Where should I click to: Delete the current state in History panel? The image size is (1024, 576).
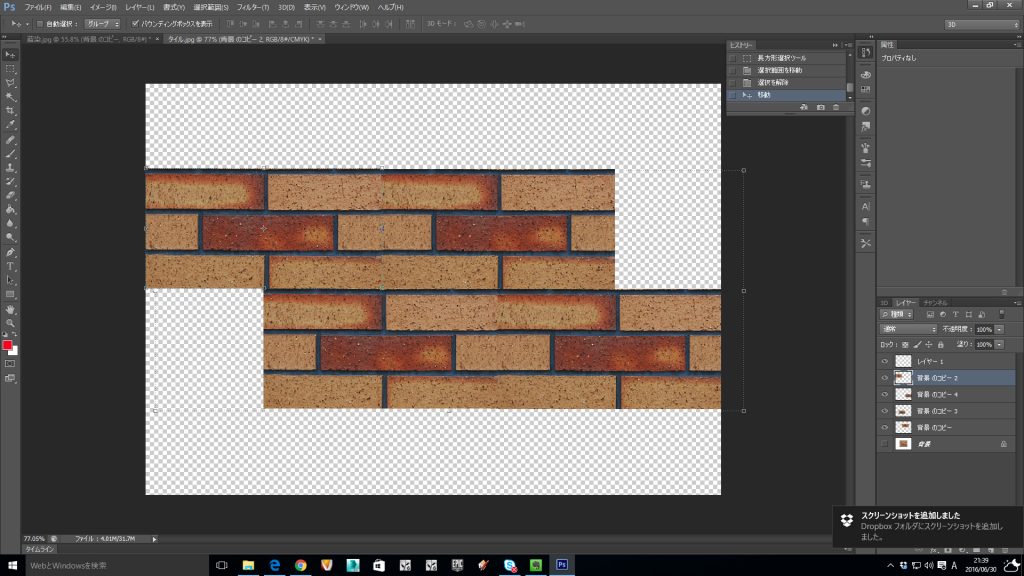pos(836,107)
